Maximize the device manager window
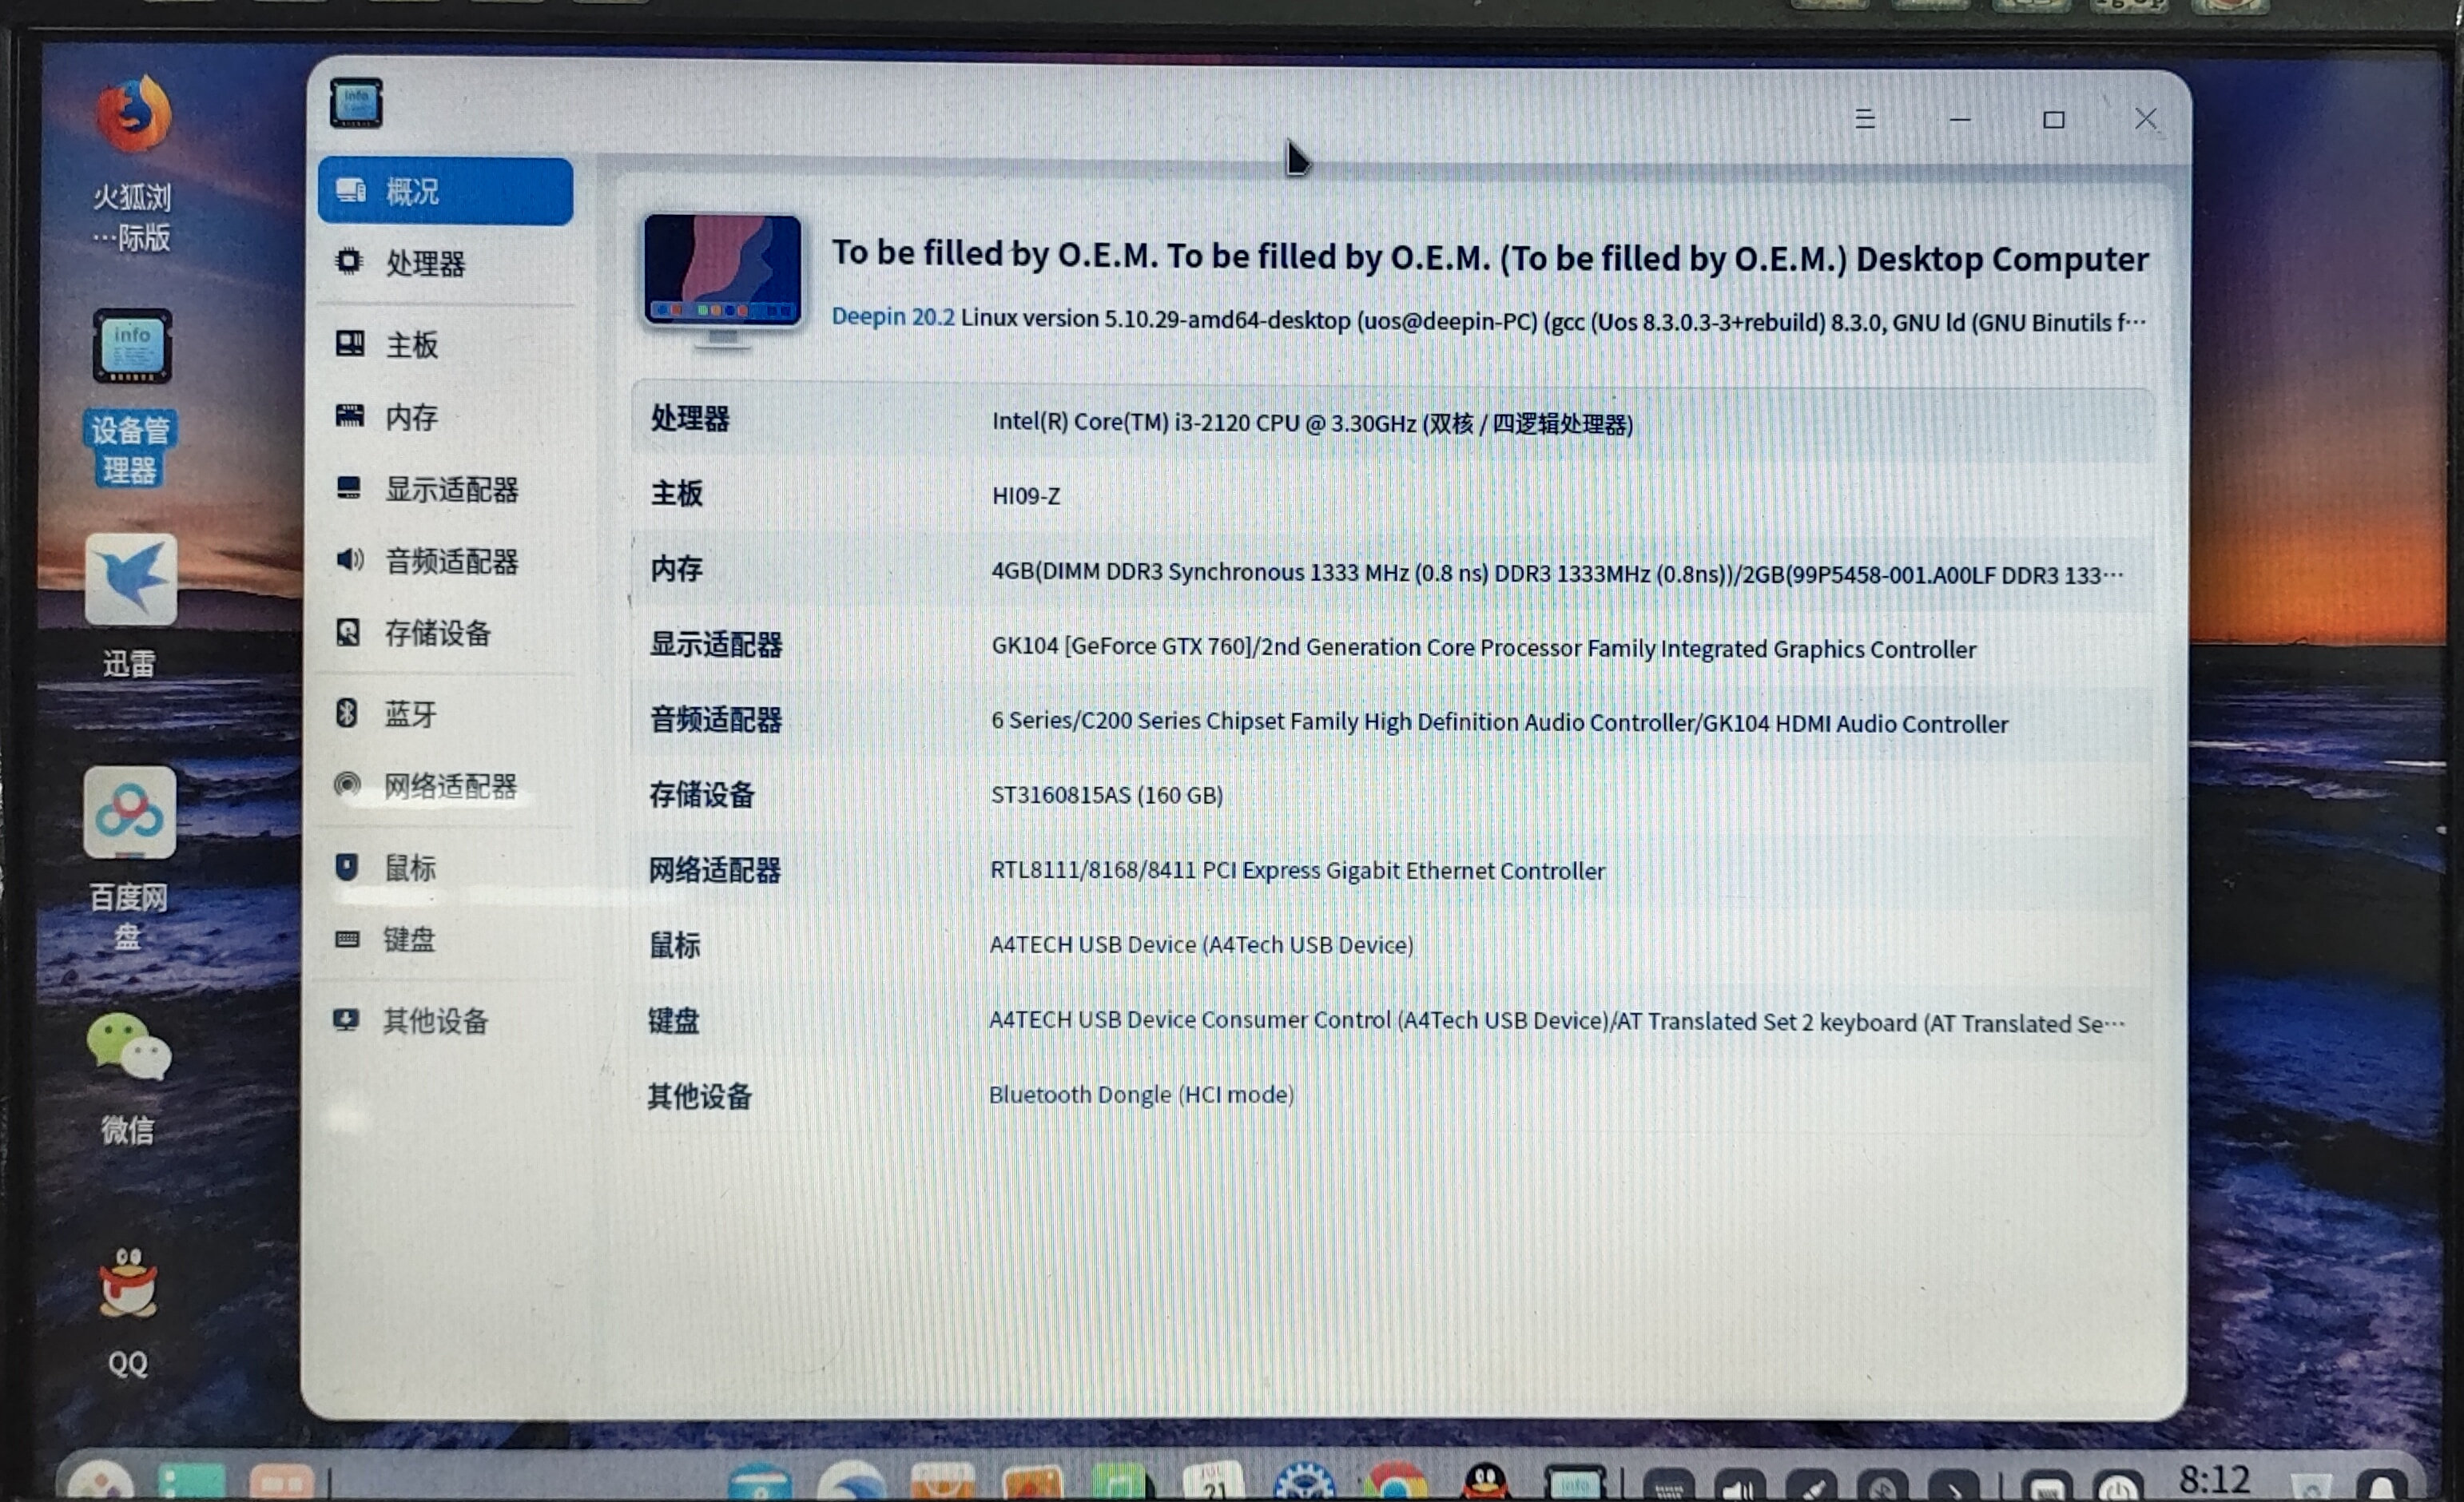 (2053, 120)
